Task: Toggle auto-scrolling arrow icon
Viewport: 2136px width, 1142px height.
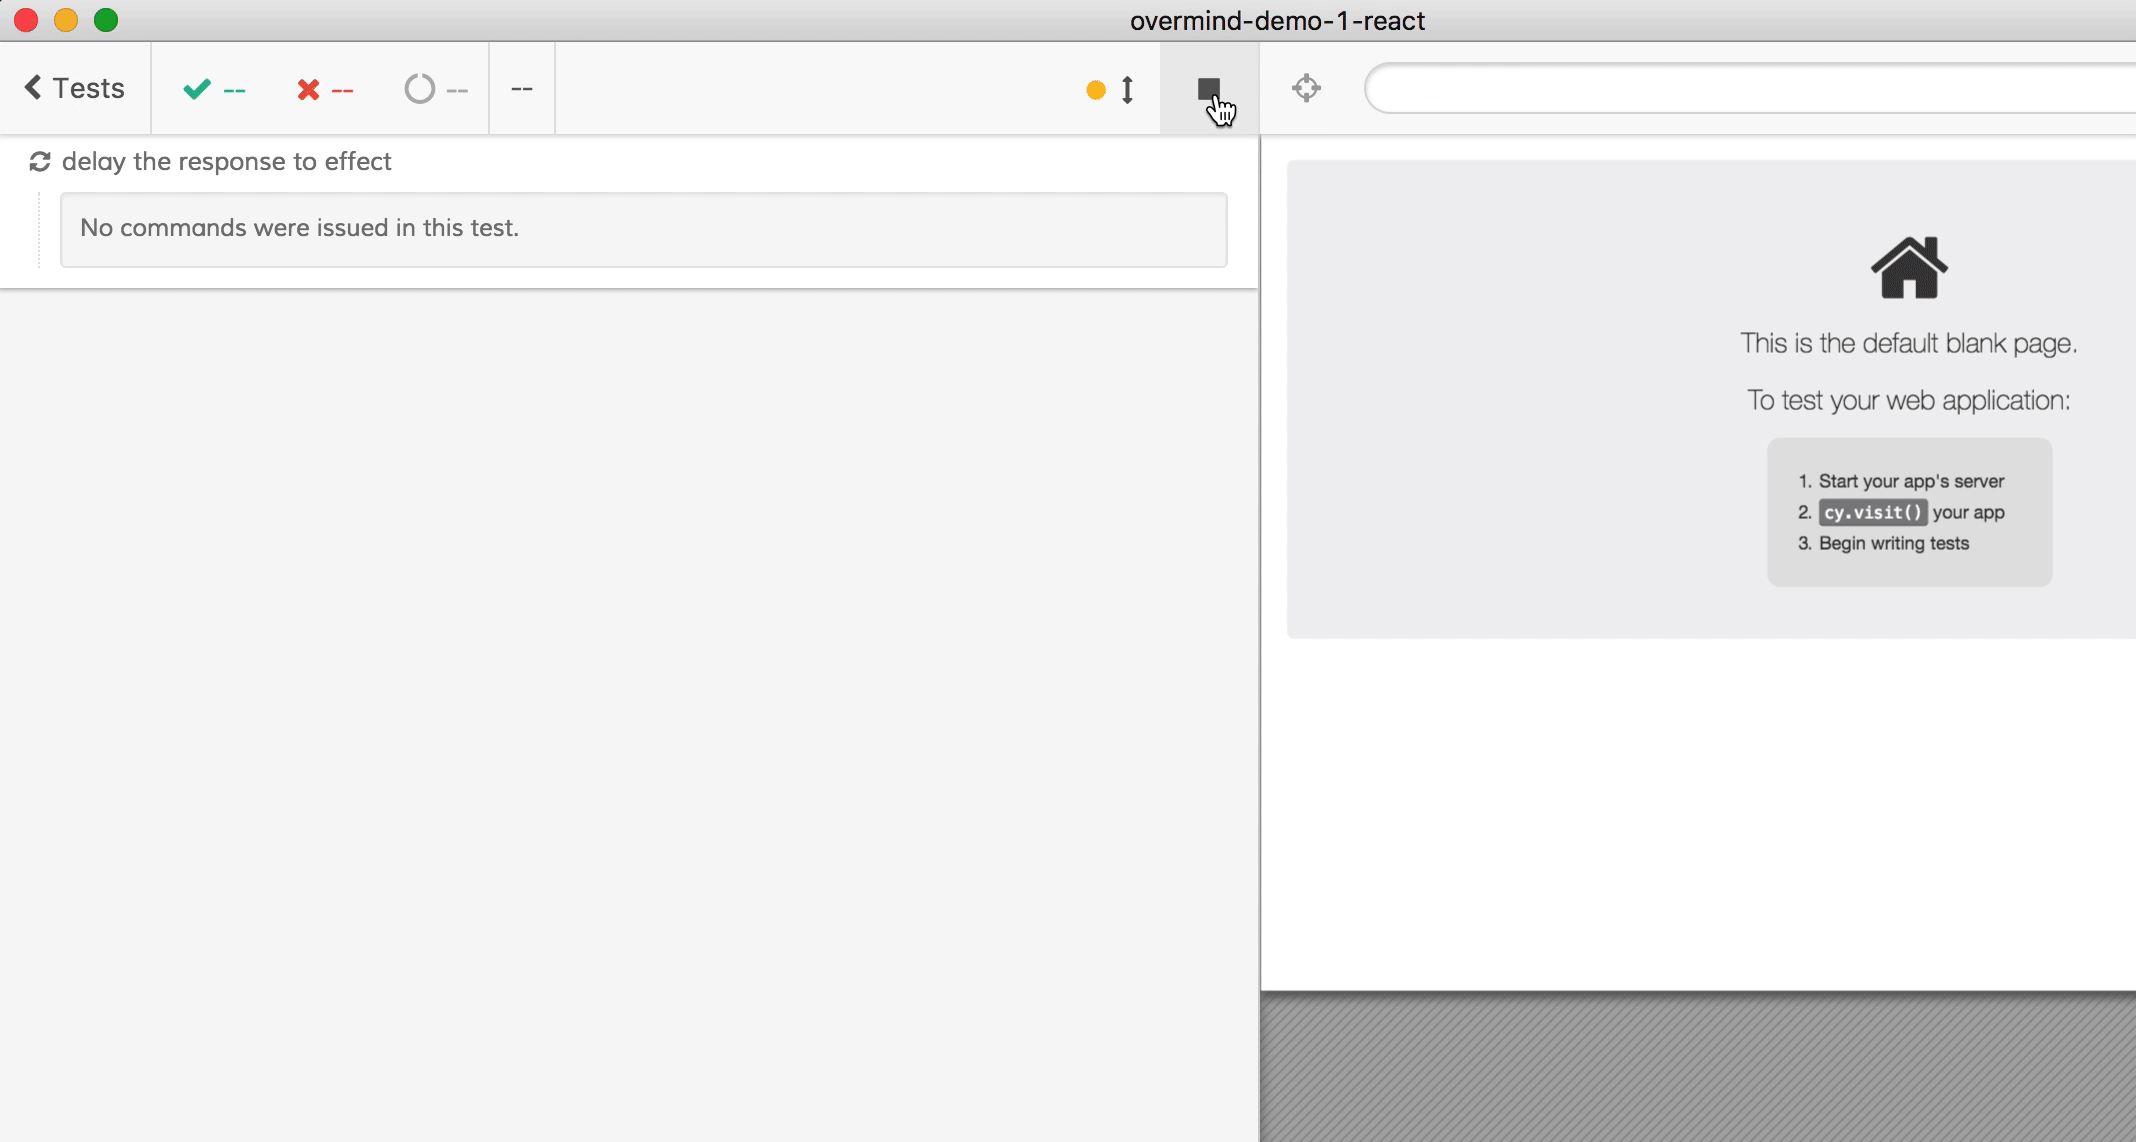Action: (1128, 90)
